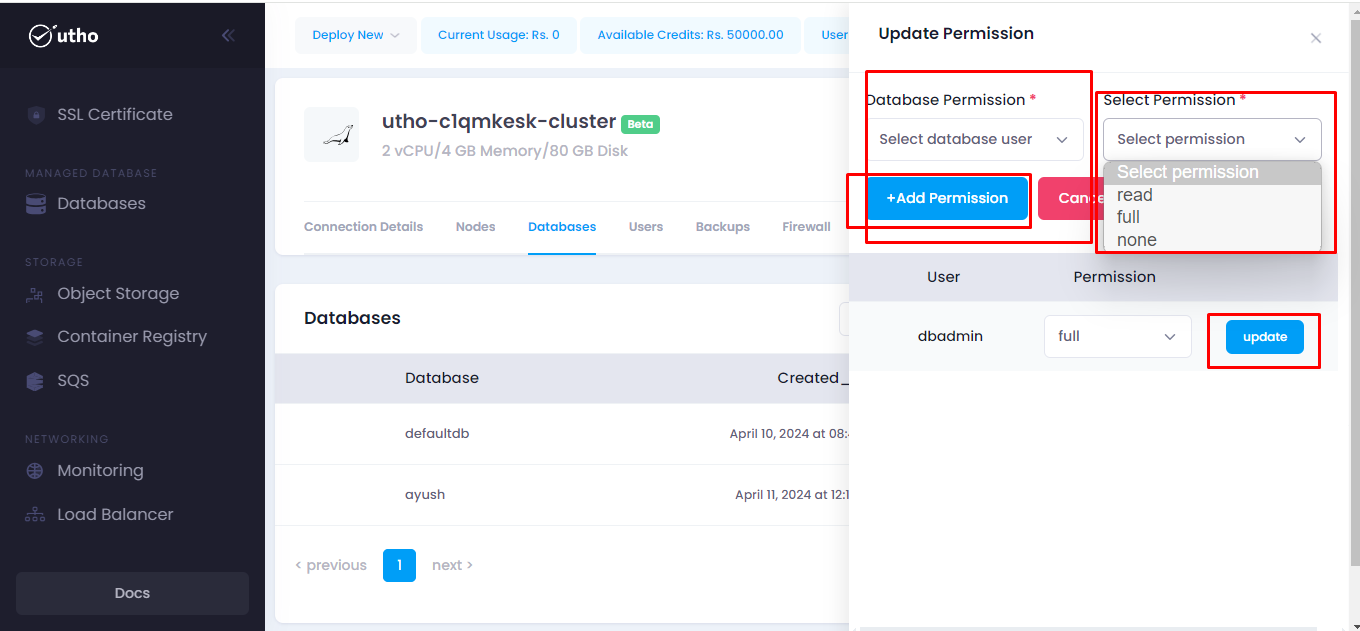Choose 'Select permission' placeholder option
This screenshot has width=1360, height=631.
1212,172
